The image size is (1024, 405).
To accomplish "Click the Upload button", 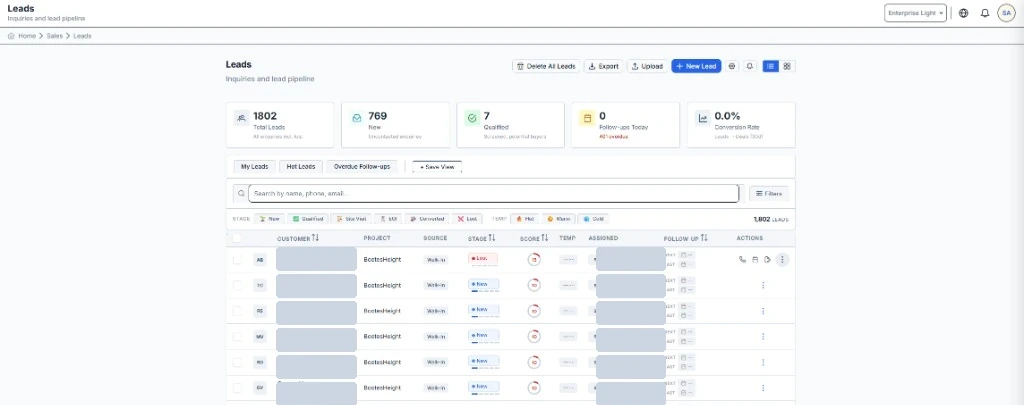I will pos(647,66).
